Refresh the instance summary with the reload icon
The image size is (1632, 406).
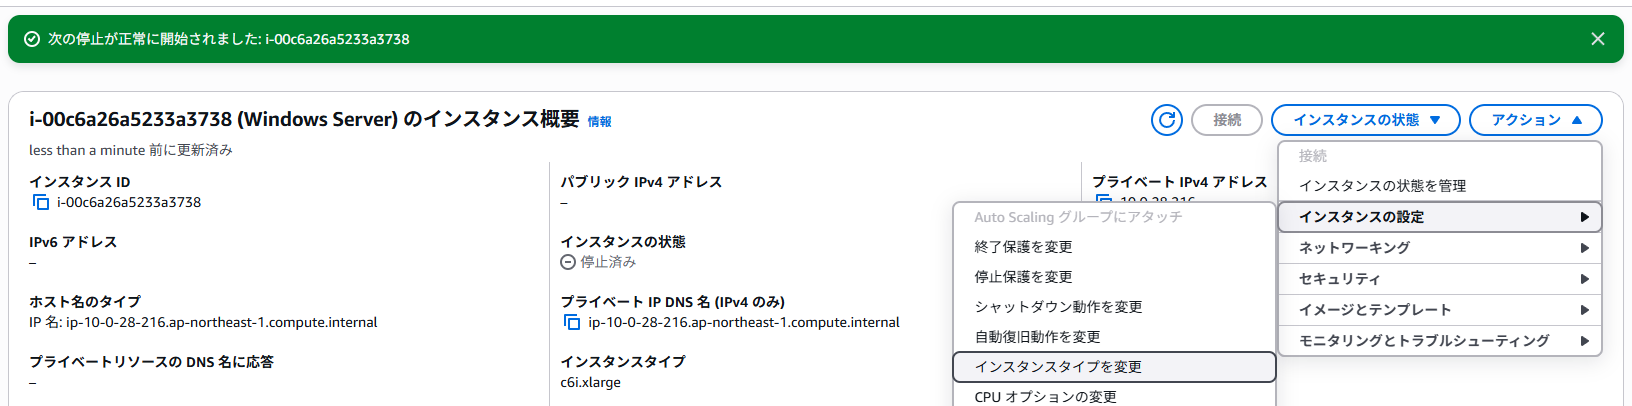(x=1167, y=120)
